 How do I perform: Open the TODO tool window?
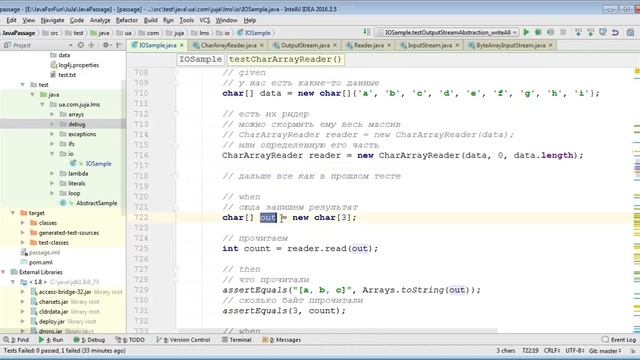pyautogui.click(x=130, y=340)
